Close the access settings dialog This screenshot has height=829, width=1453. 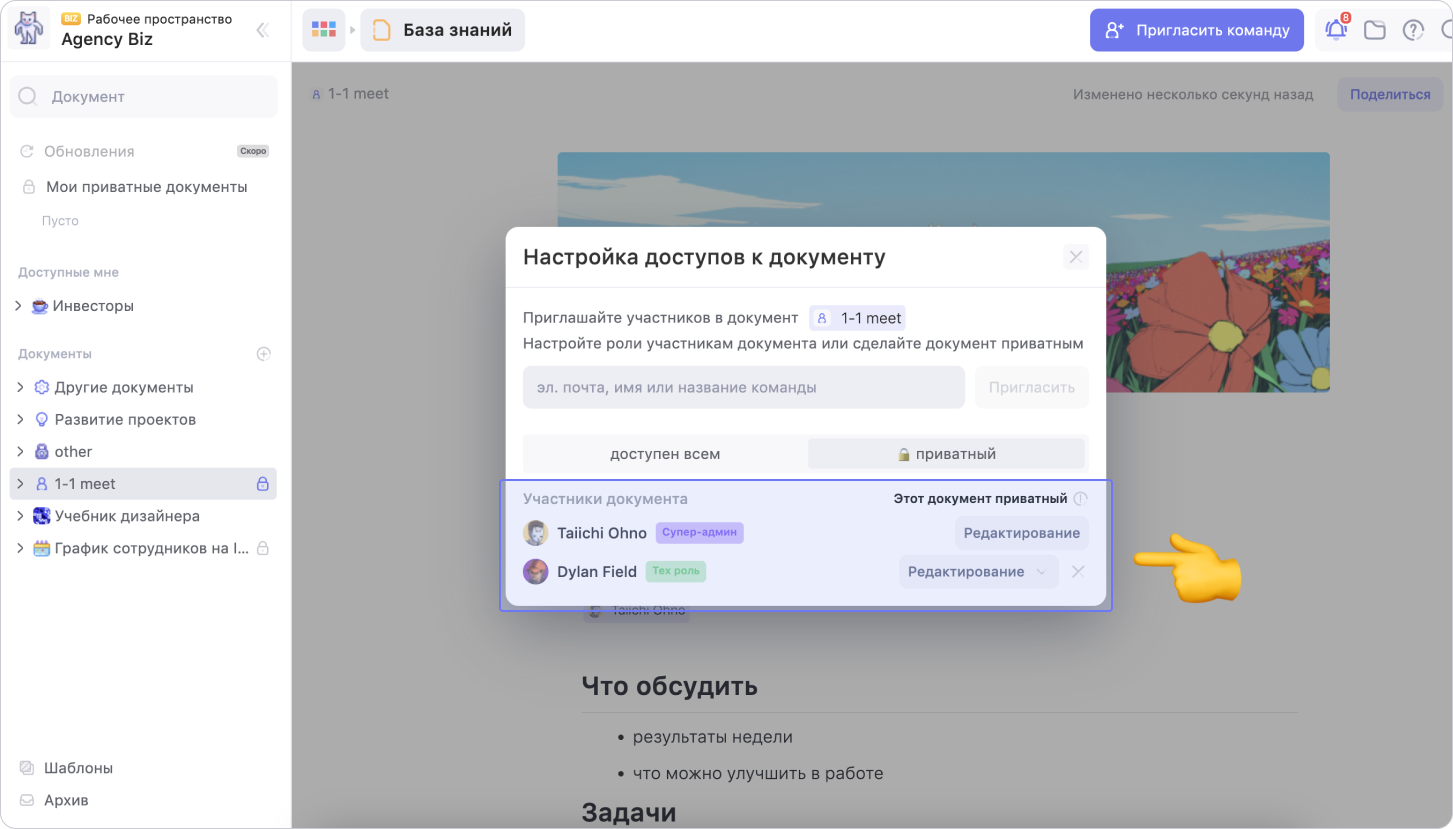pos(1076,257)
